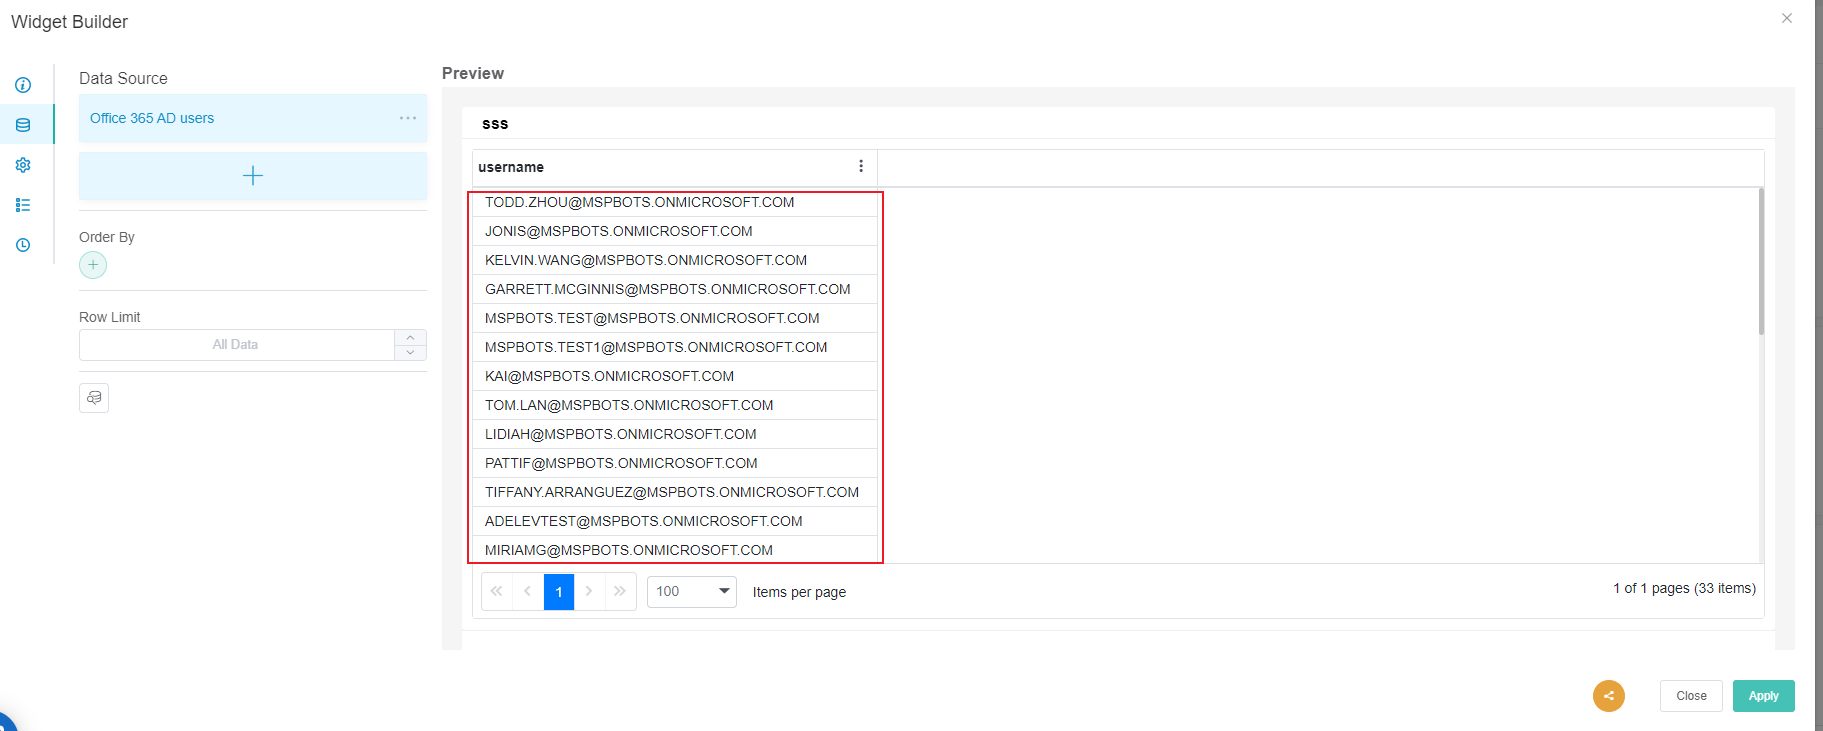Viewport: 1823px width, 731px height.
Task: Increase the Row Limit value
Action: (x=410, y=337)
